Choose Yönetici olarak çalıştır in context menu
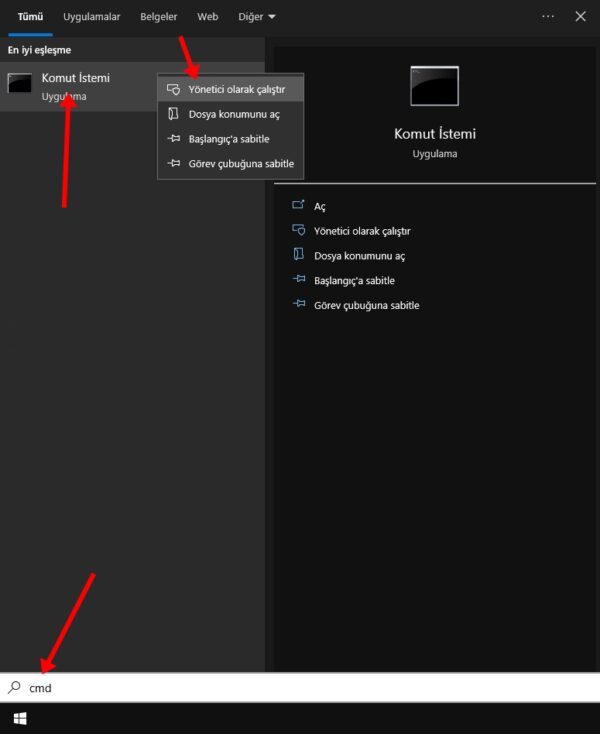Viewport: 600px width, 734px height. (236, 89)
